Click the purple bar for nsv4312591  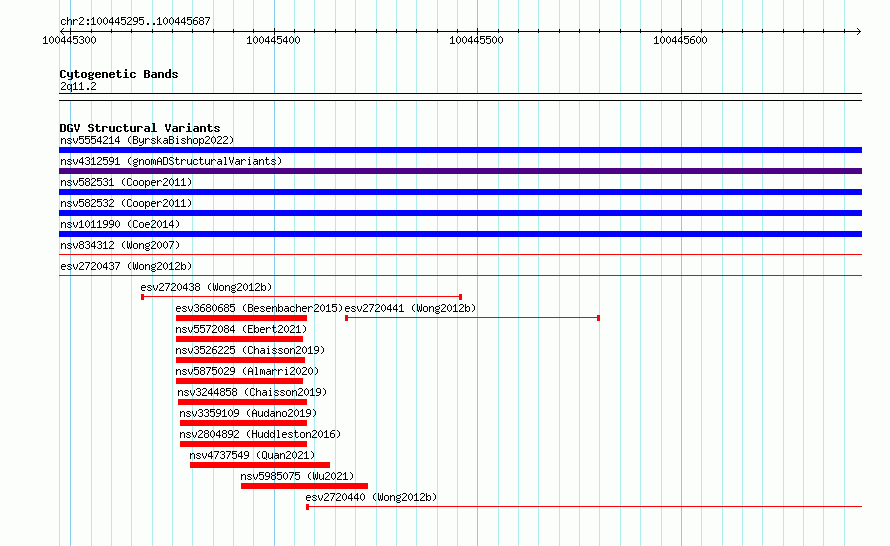click(x=460, y=171)
